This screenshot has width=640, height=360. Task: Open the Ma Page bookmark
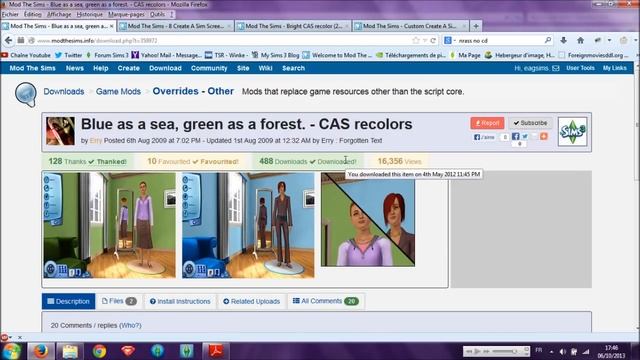(465, 55)
